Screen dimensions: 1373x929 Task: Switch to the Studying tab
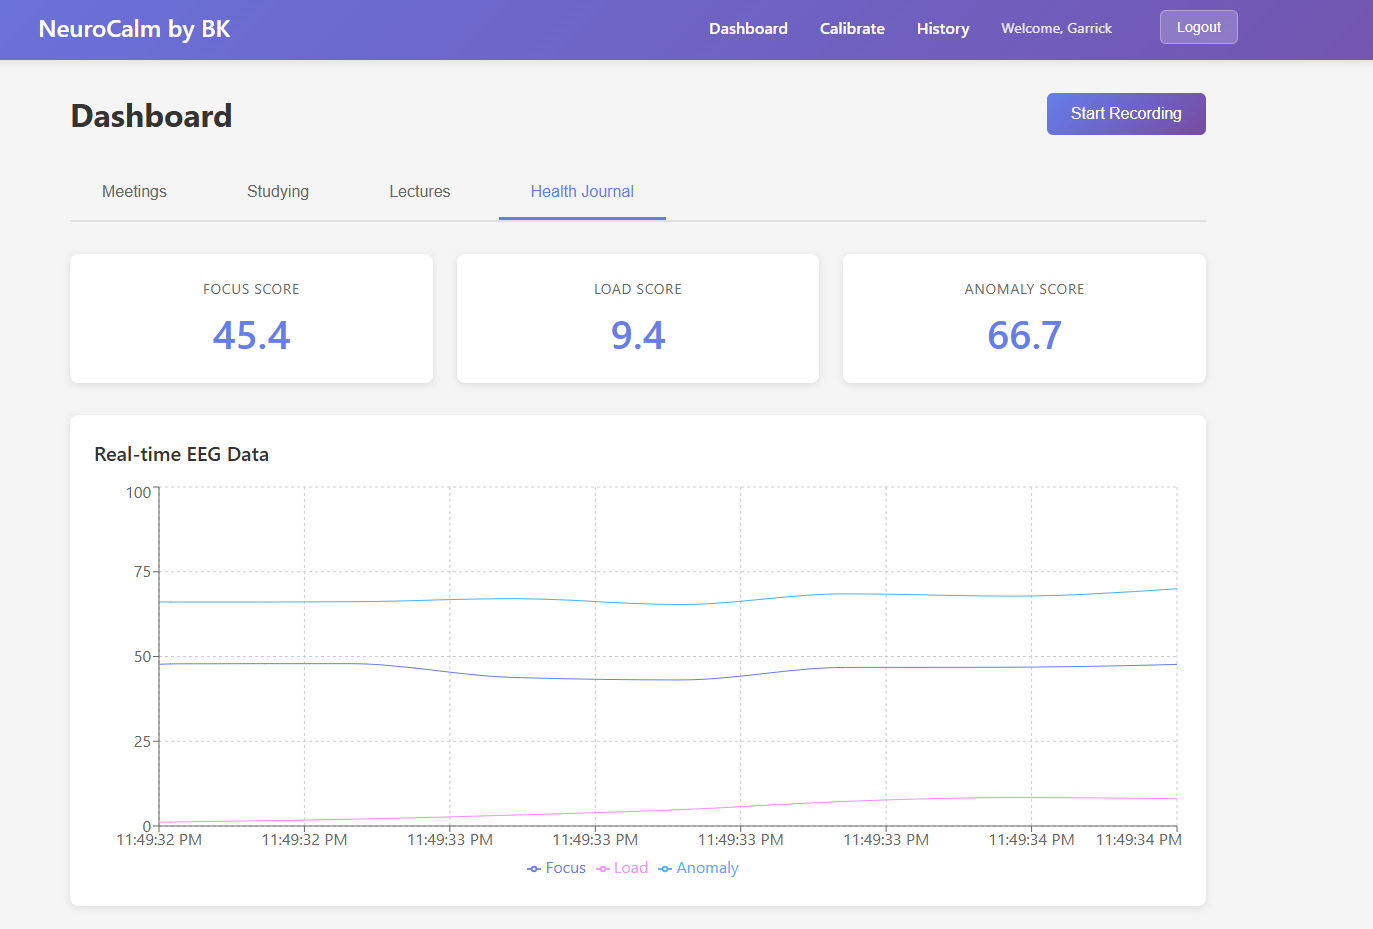click(x=278, y=191)
